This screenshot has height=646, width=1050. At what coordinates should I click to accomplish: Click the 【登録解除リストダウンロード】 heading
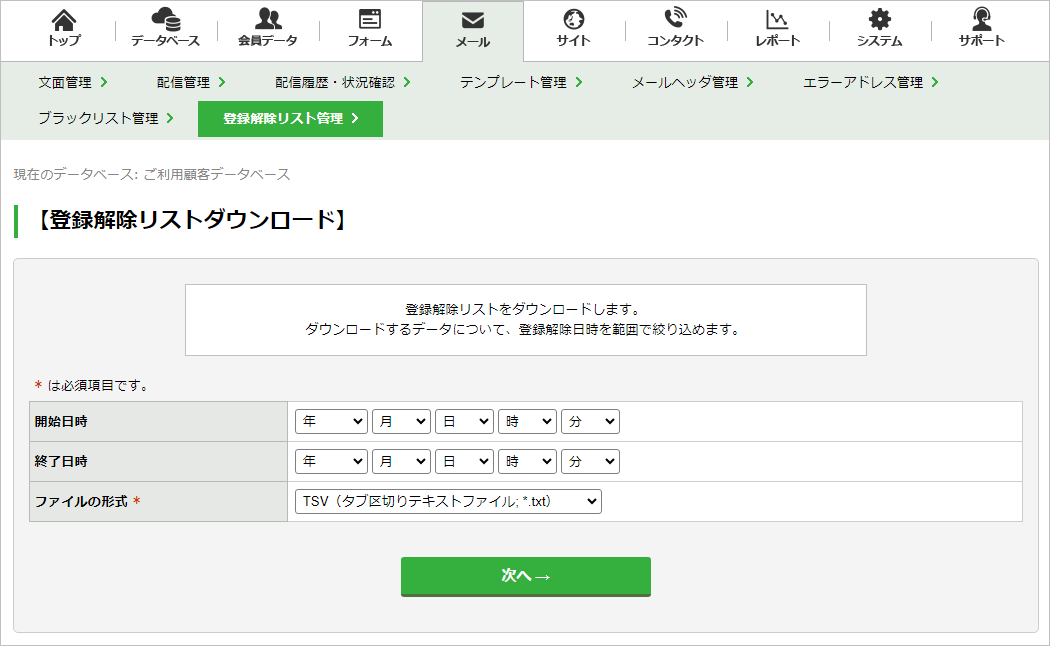[190, 220]
